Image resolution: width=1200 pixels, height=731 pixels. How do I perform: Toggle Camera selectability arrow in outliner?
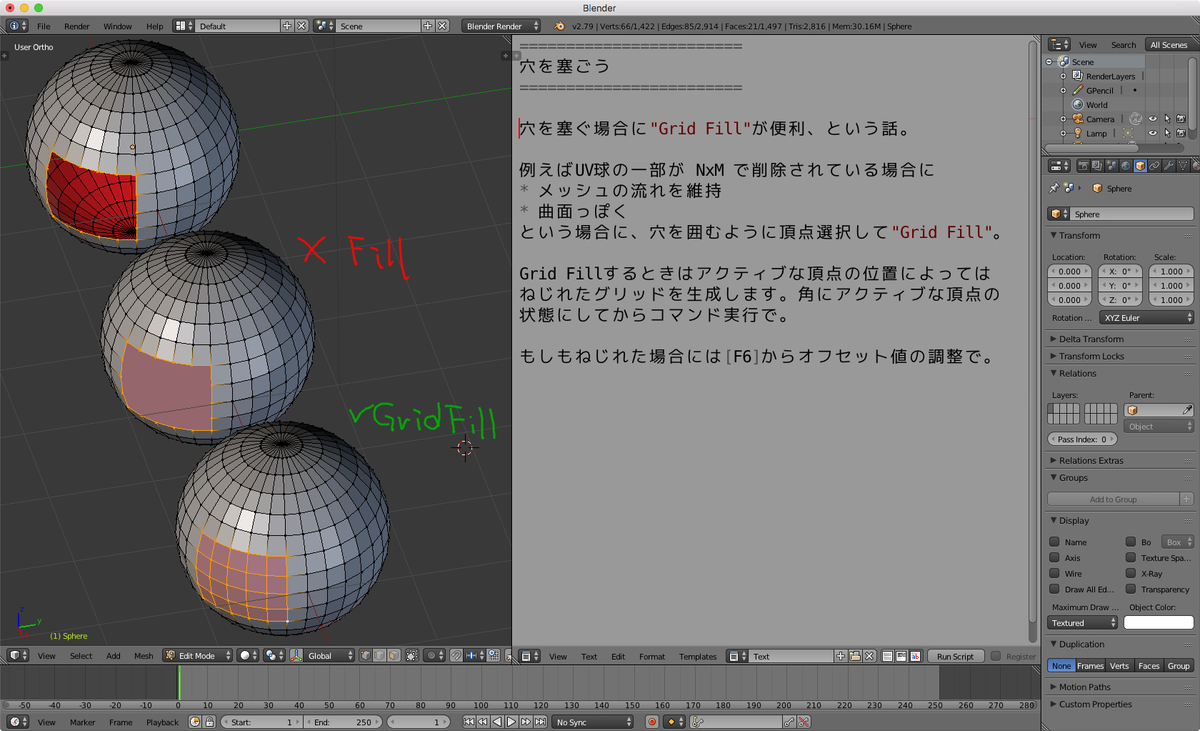(1167, 119)
